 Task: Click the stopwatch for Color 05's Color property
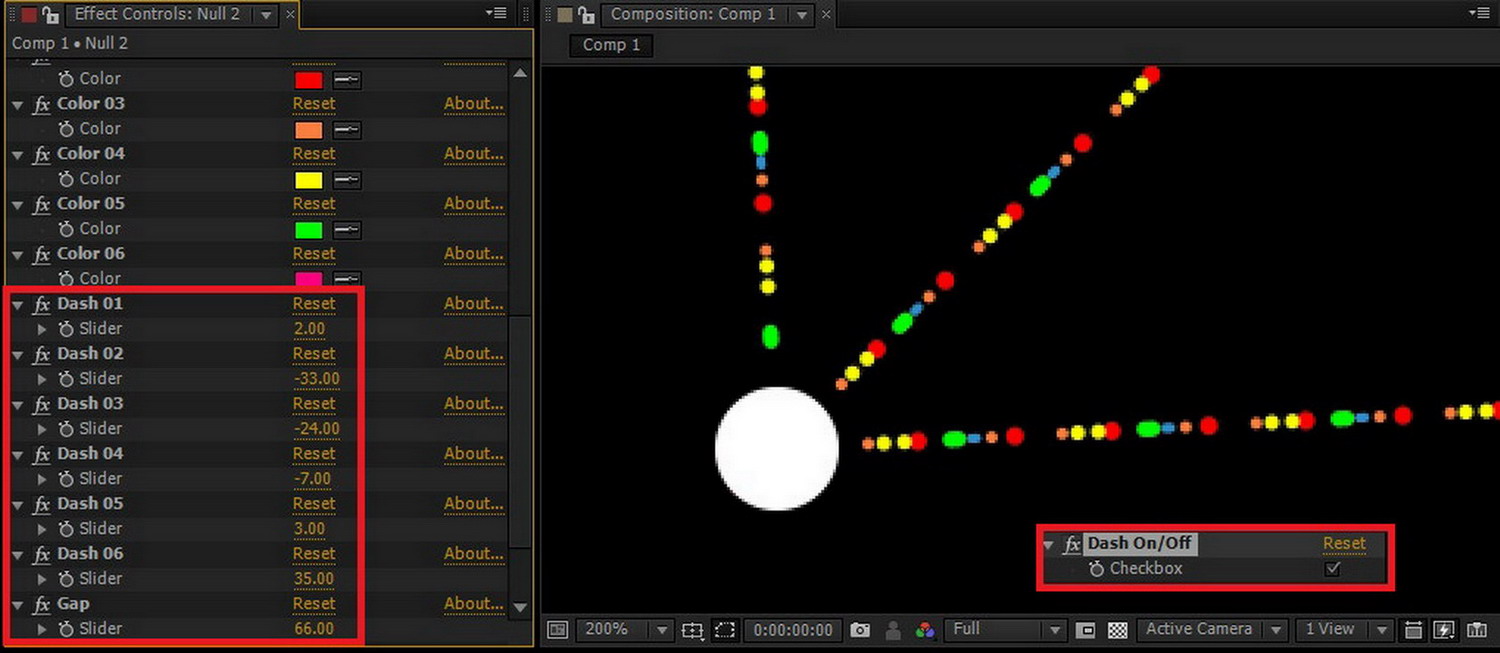(x=67, y=229)
